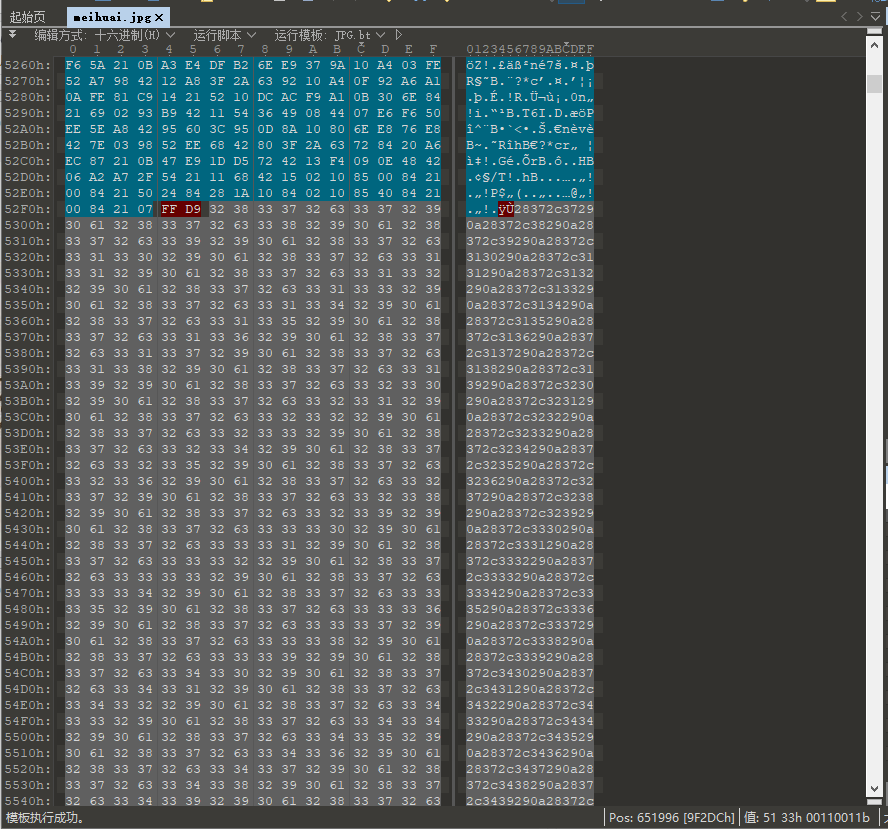Viewport: 888px width, 829px height.
Task: Select the highlighted D9 byte in row 52F0h
Action: [x=193, y=209]
